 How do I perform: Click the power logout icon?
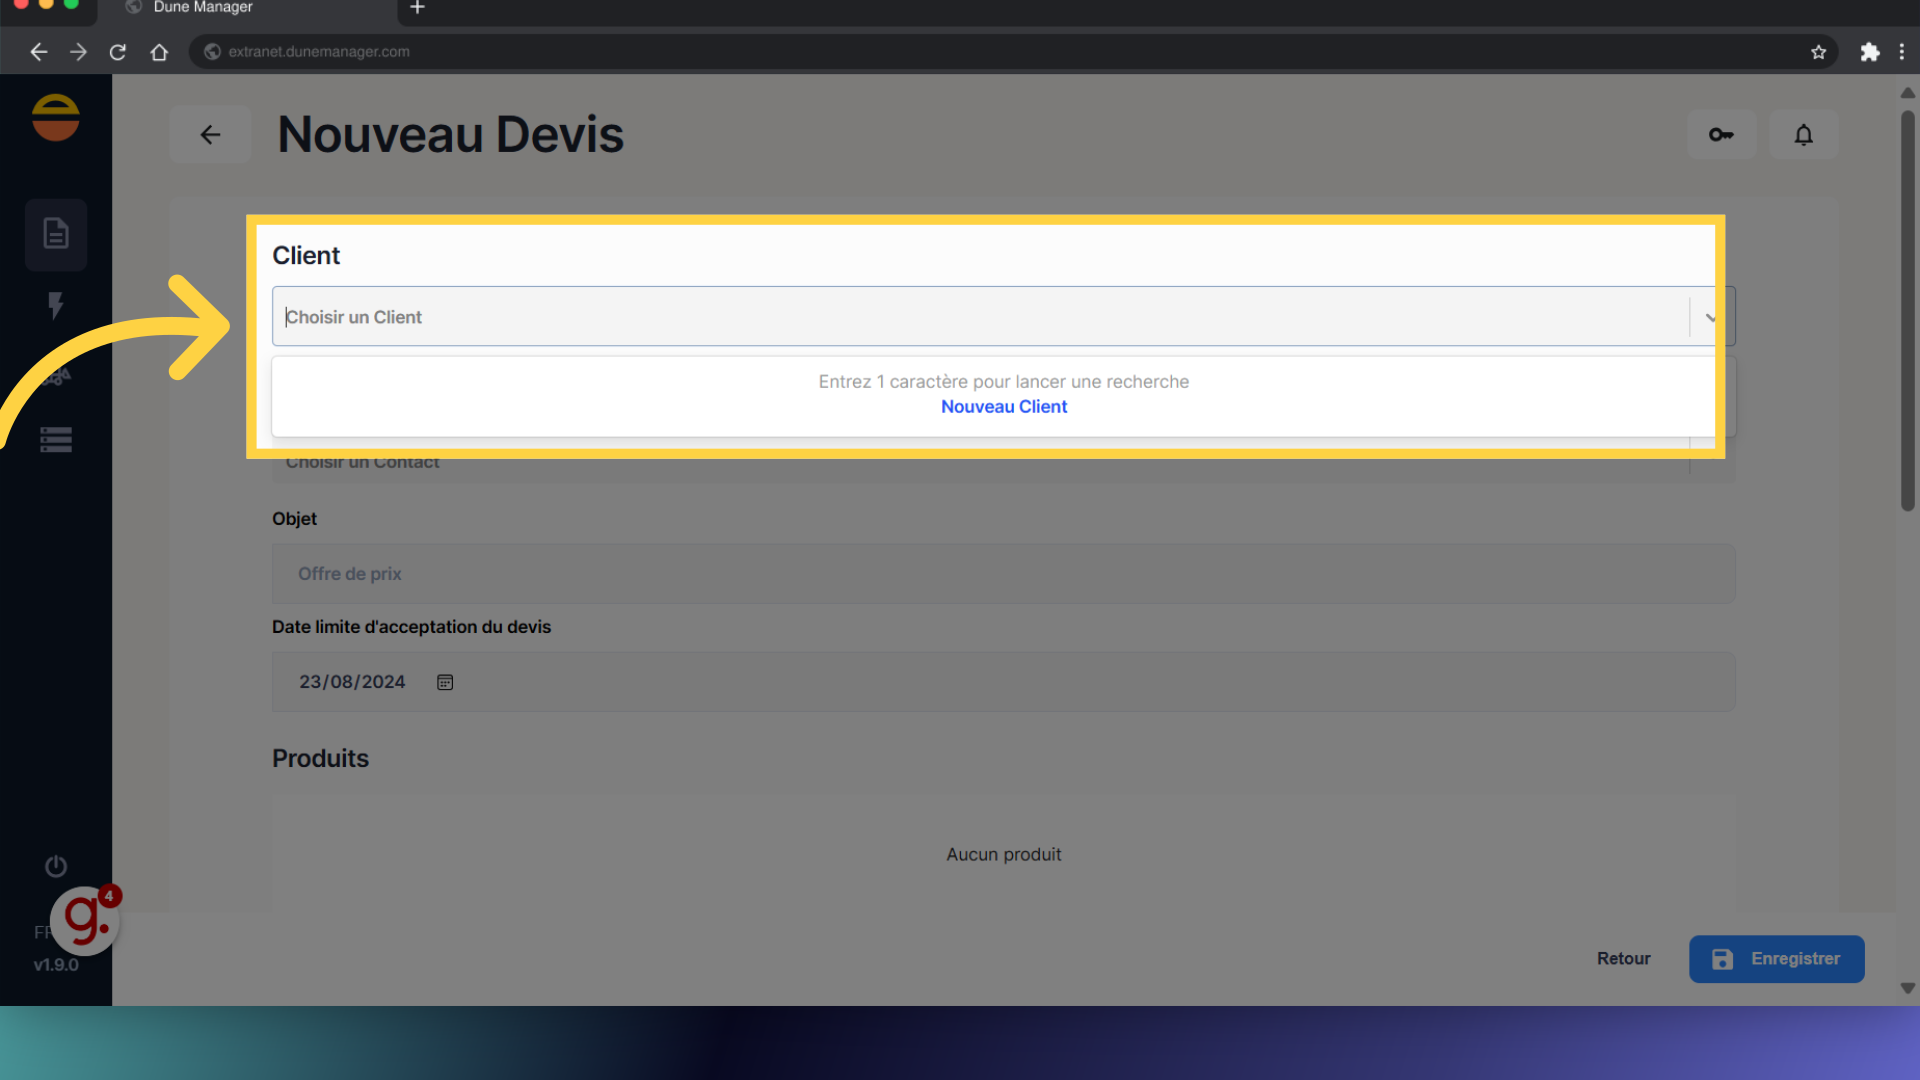pyautogui.click(x=56, y=866)
